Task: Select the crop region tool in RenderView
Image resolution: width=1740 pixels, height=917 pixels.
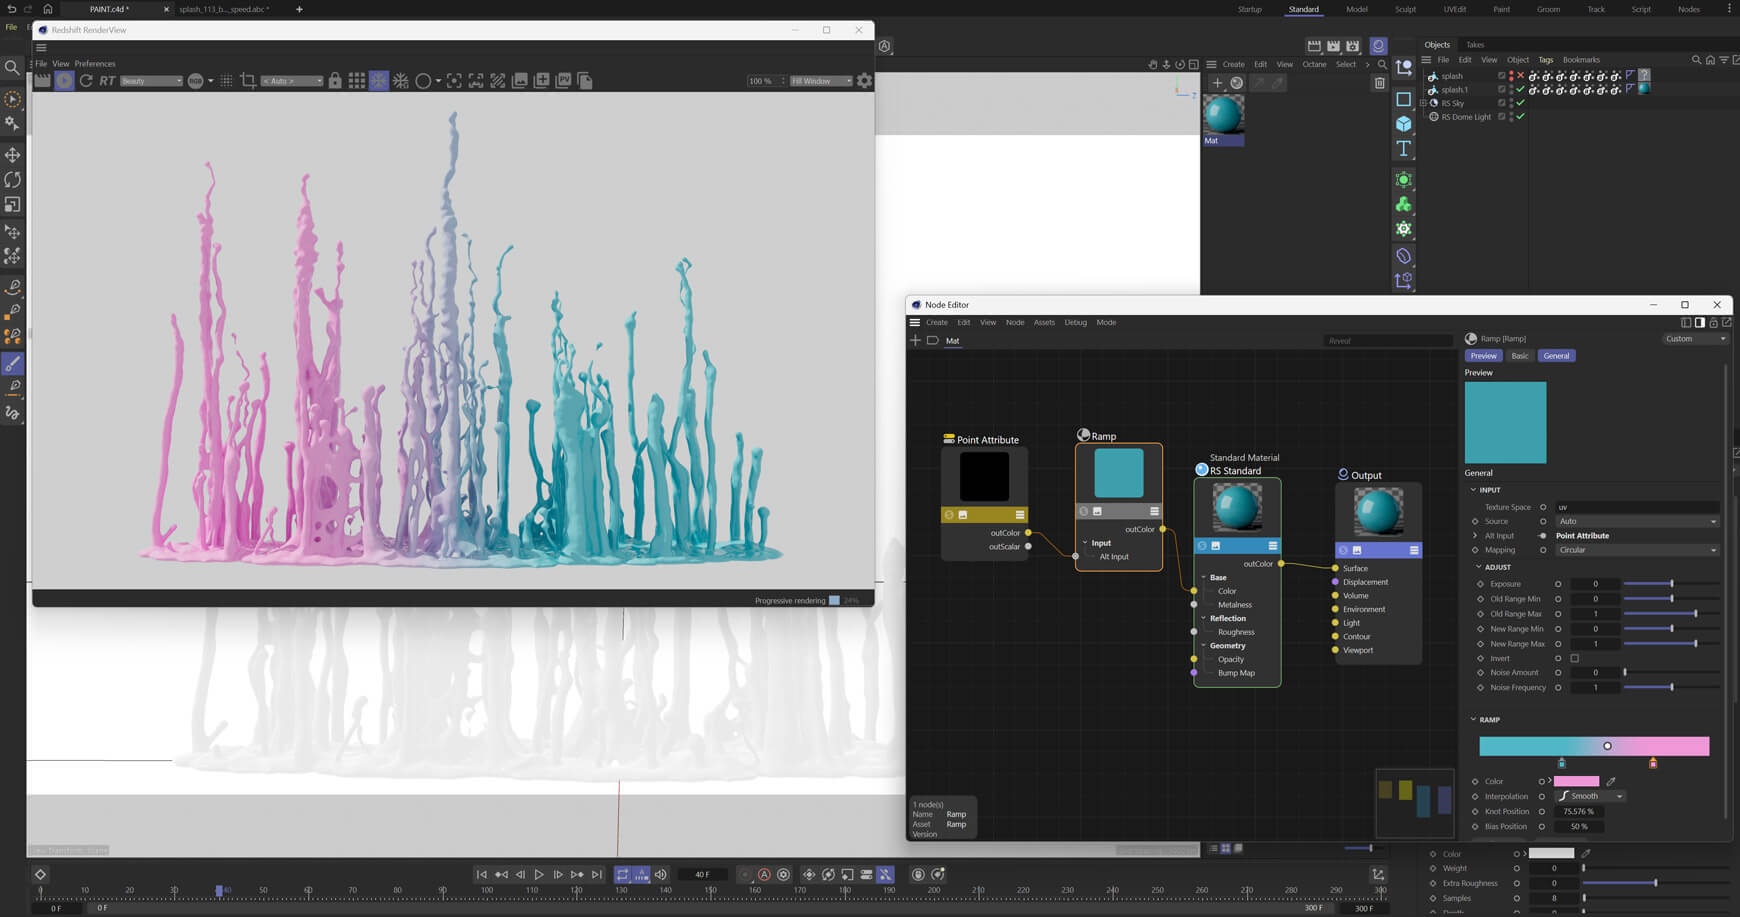Action: [248, 80]
